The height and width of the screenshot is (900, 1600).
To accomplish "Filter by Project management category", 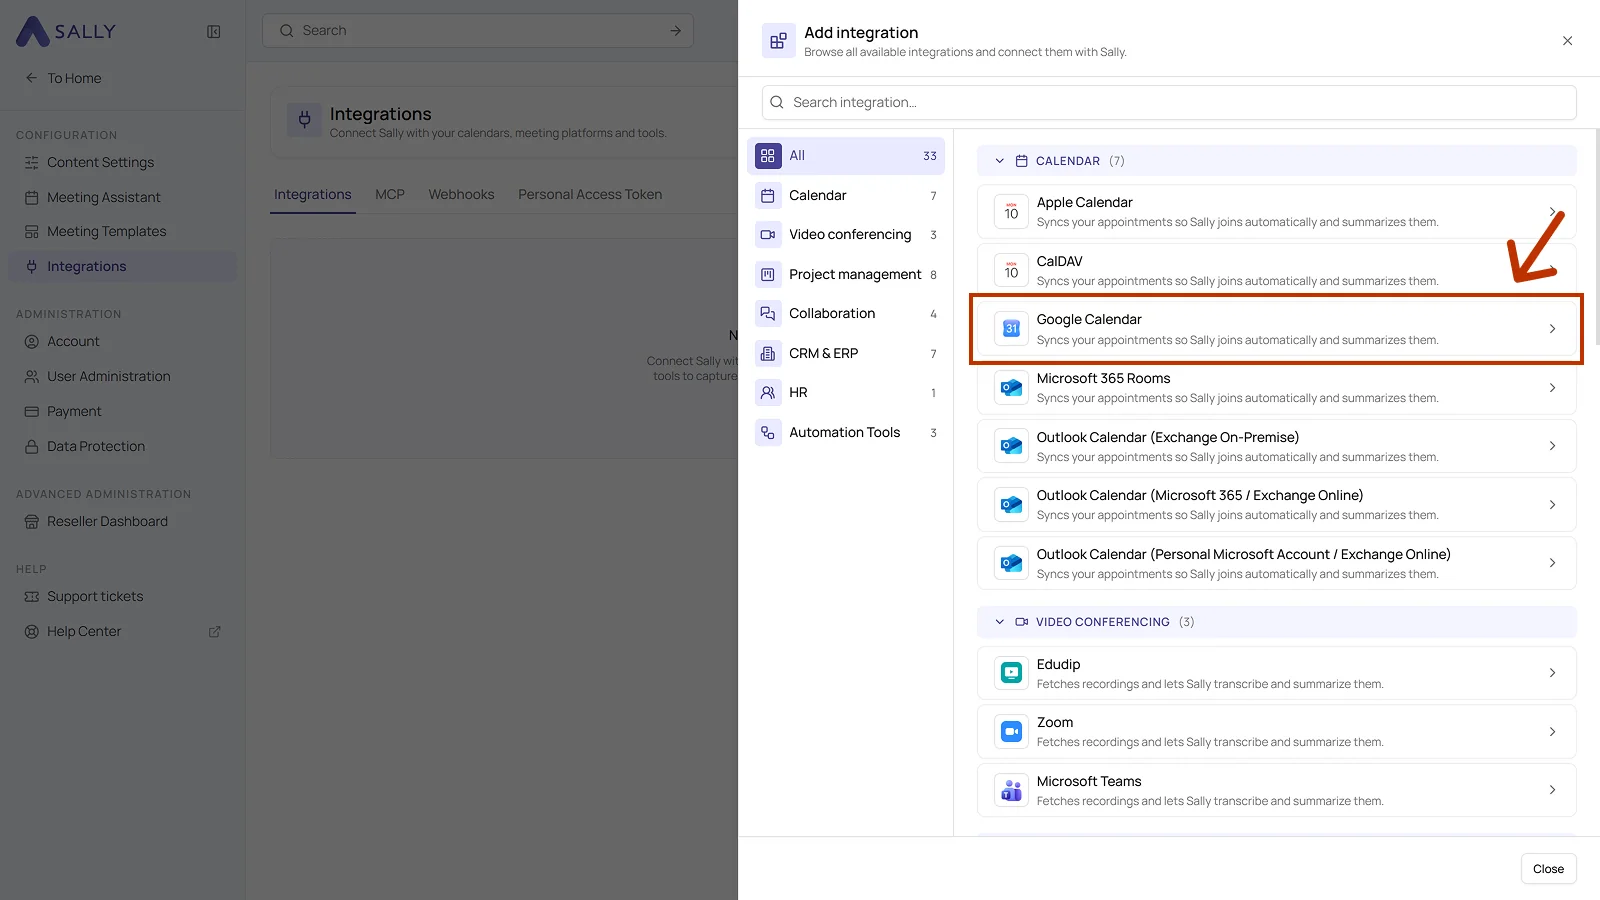I will pyautogui.click(x=846, y=274).
